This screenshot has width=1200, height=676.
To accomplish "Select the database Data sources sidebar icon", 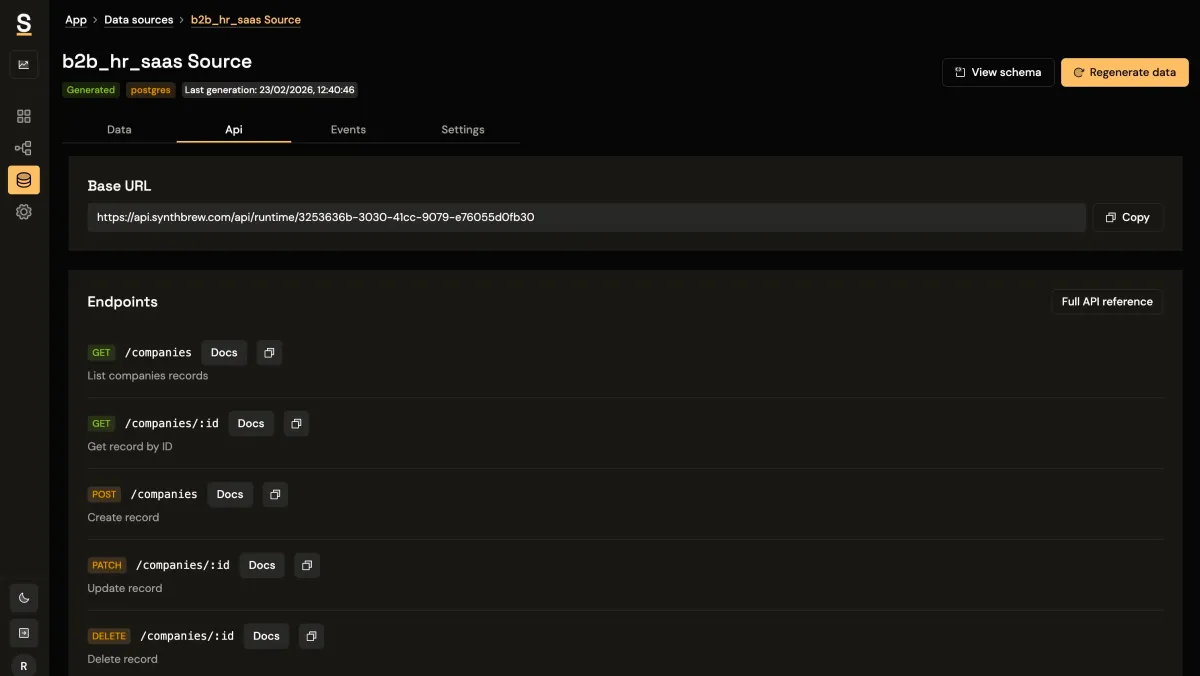I will [24, 180].
